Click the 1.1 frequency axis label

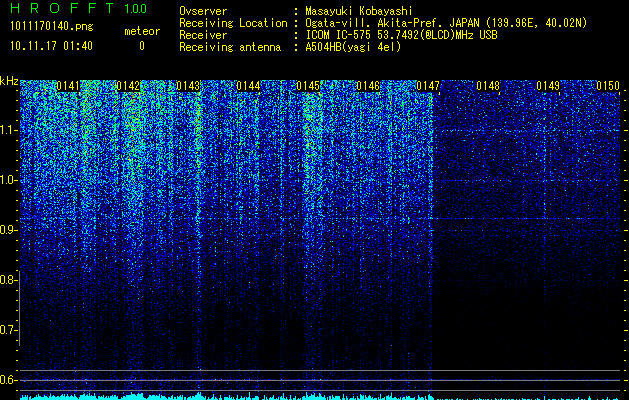8,130
